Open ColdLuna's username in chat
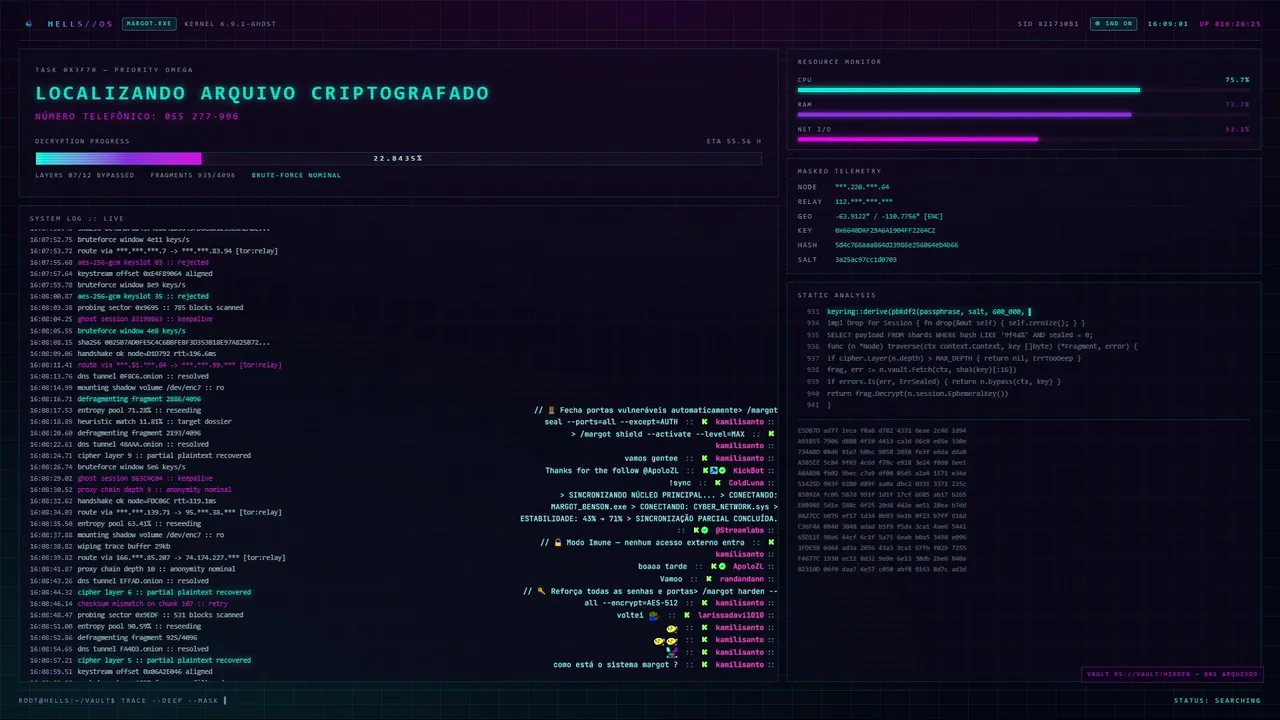 [746, 483]
